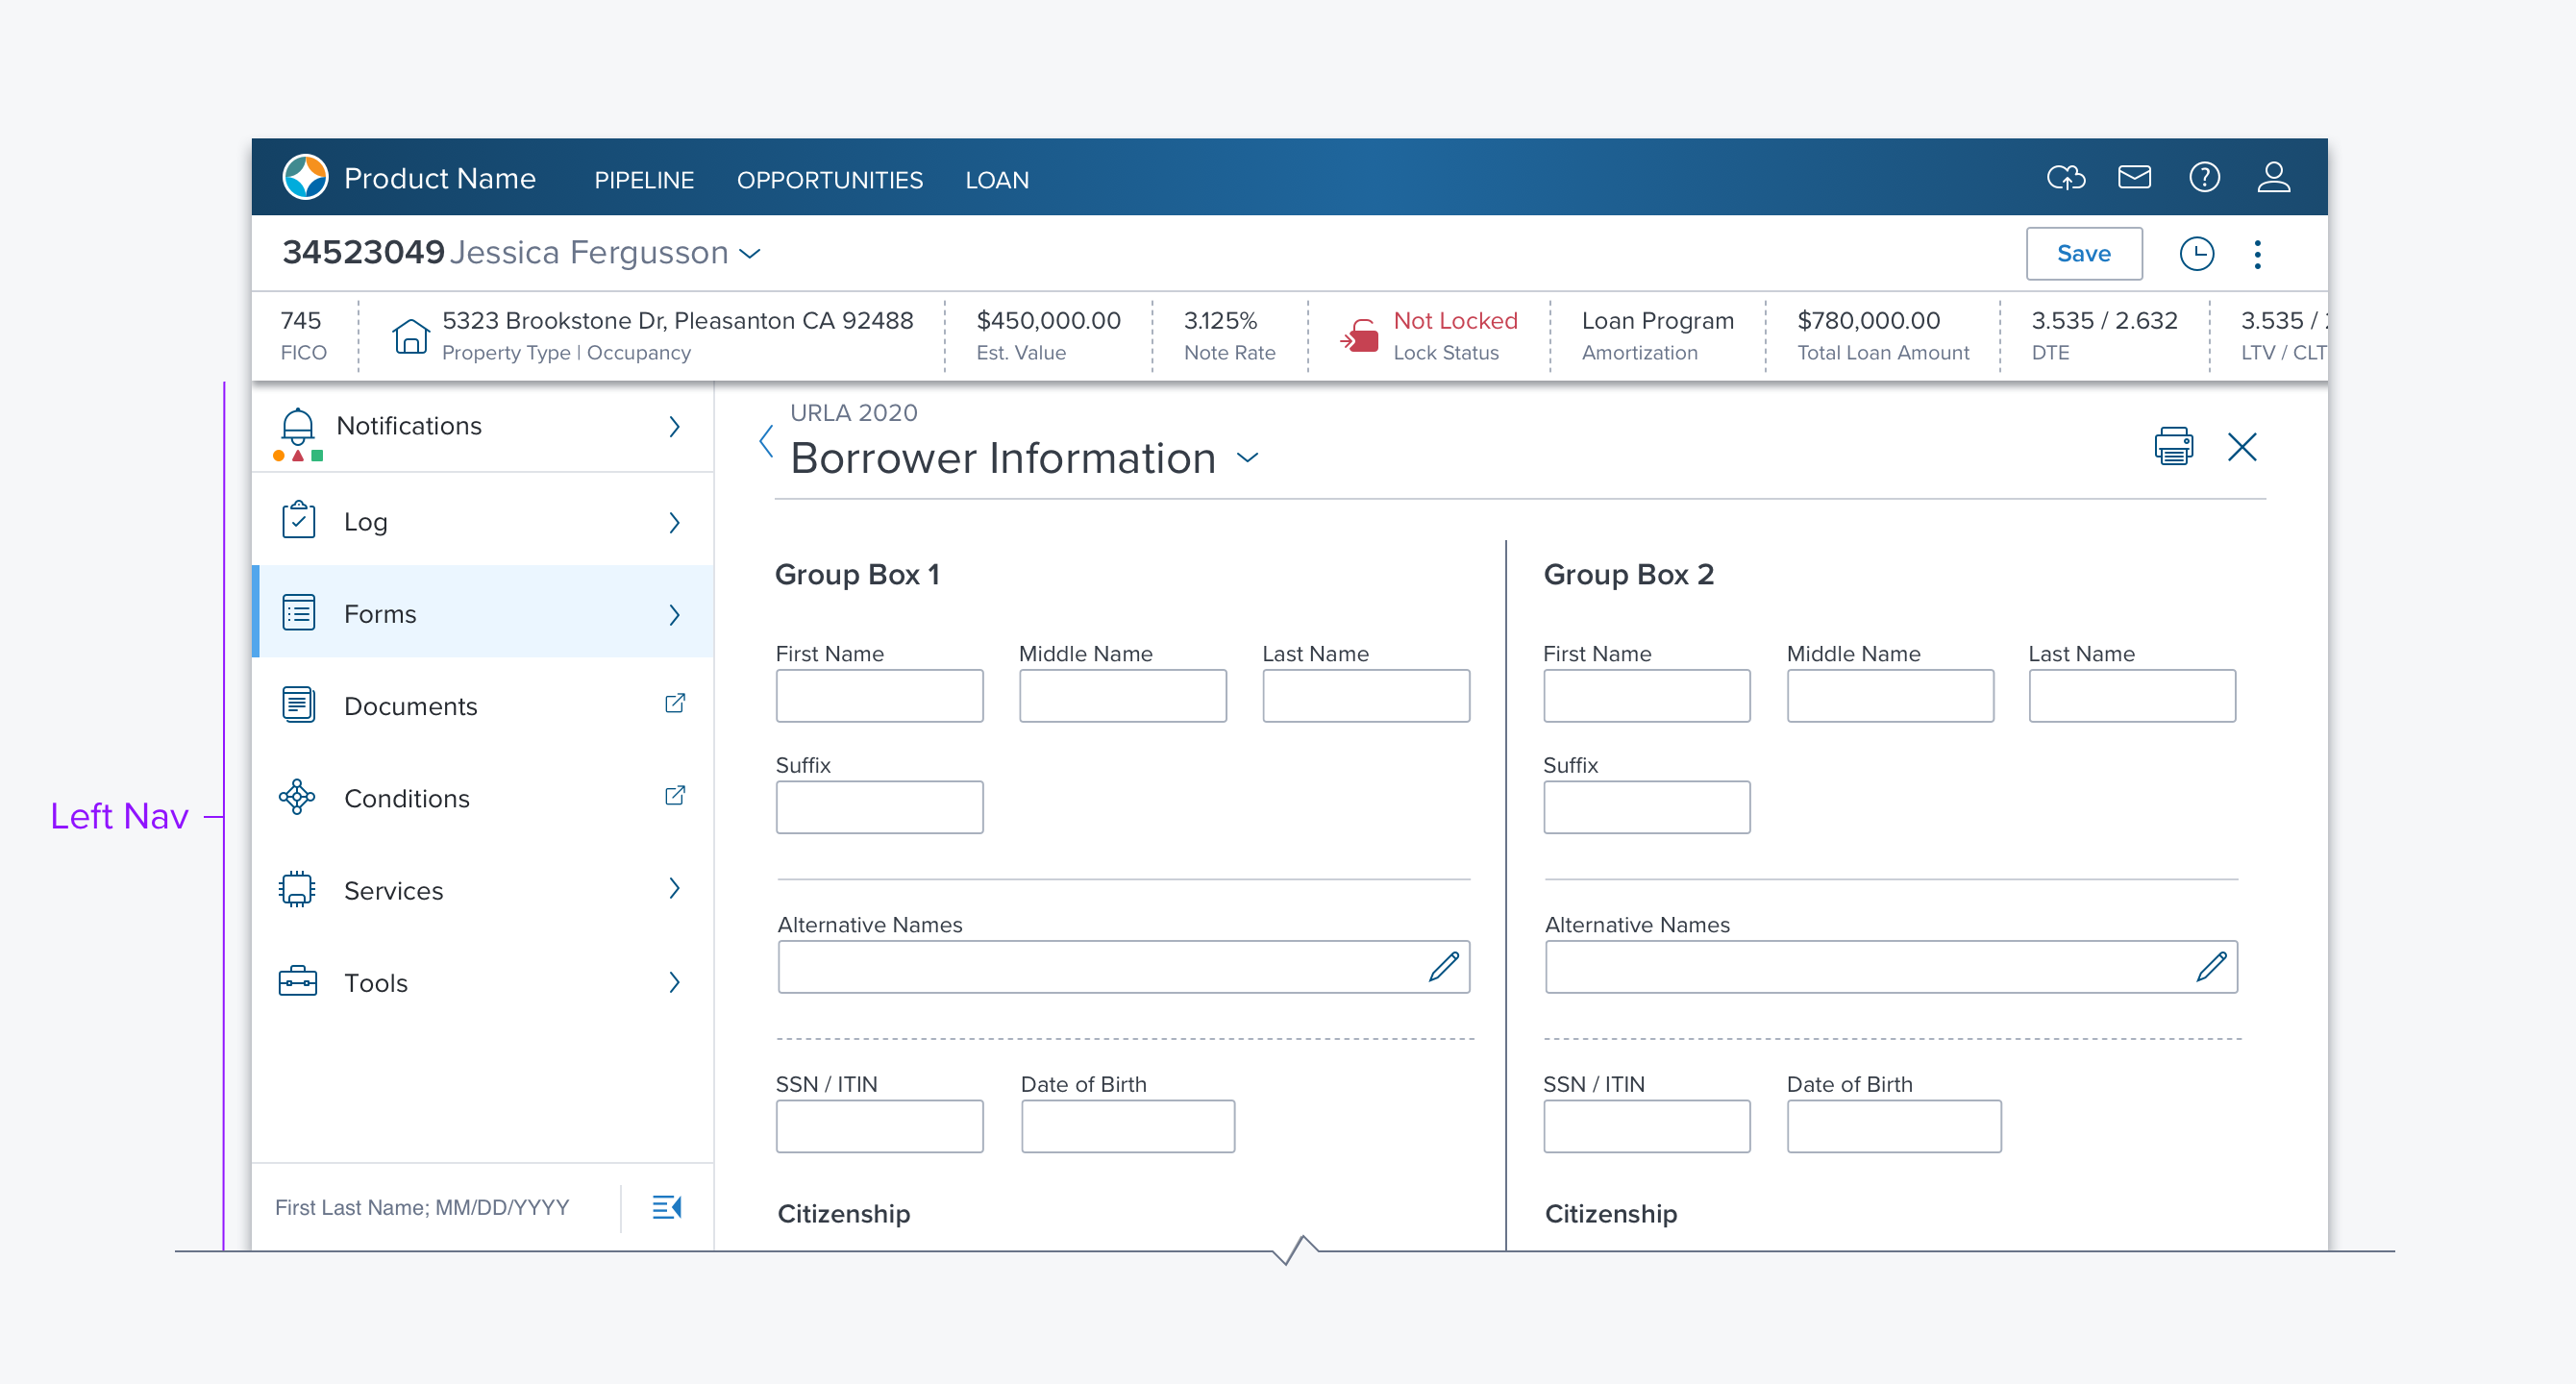Click the Notifications bell icon

tap(297, 425)
